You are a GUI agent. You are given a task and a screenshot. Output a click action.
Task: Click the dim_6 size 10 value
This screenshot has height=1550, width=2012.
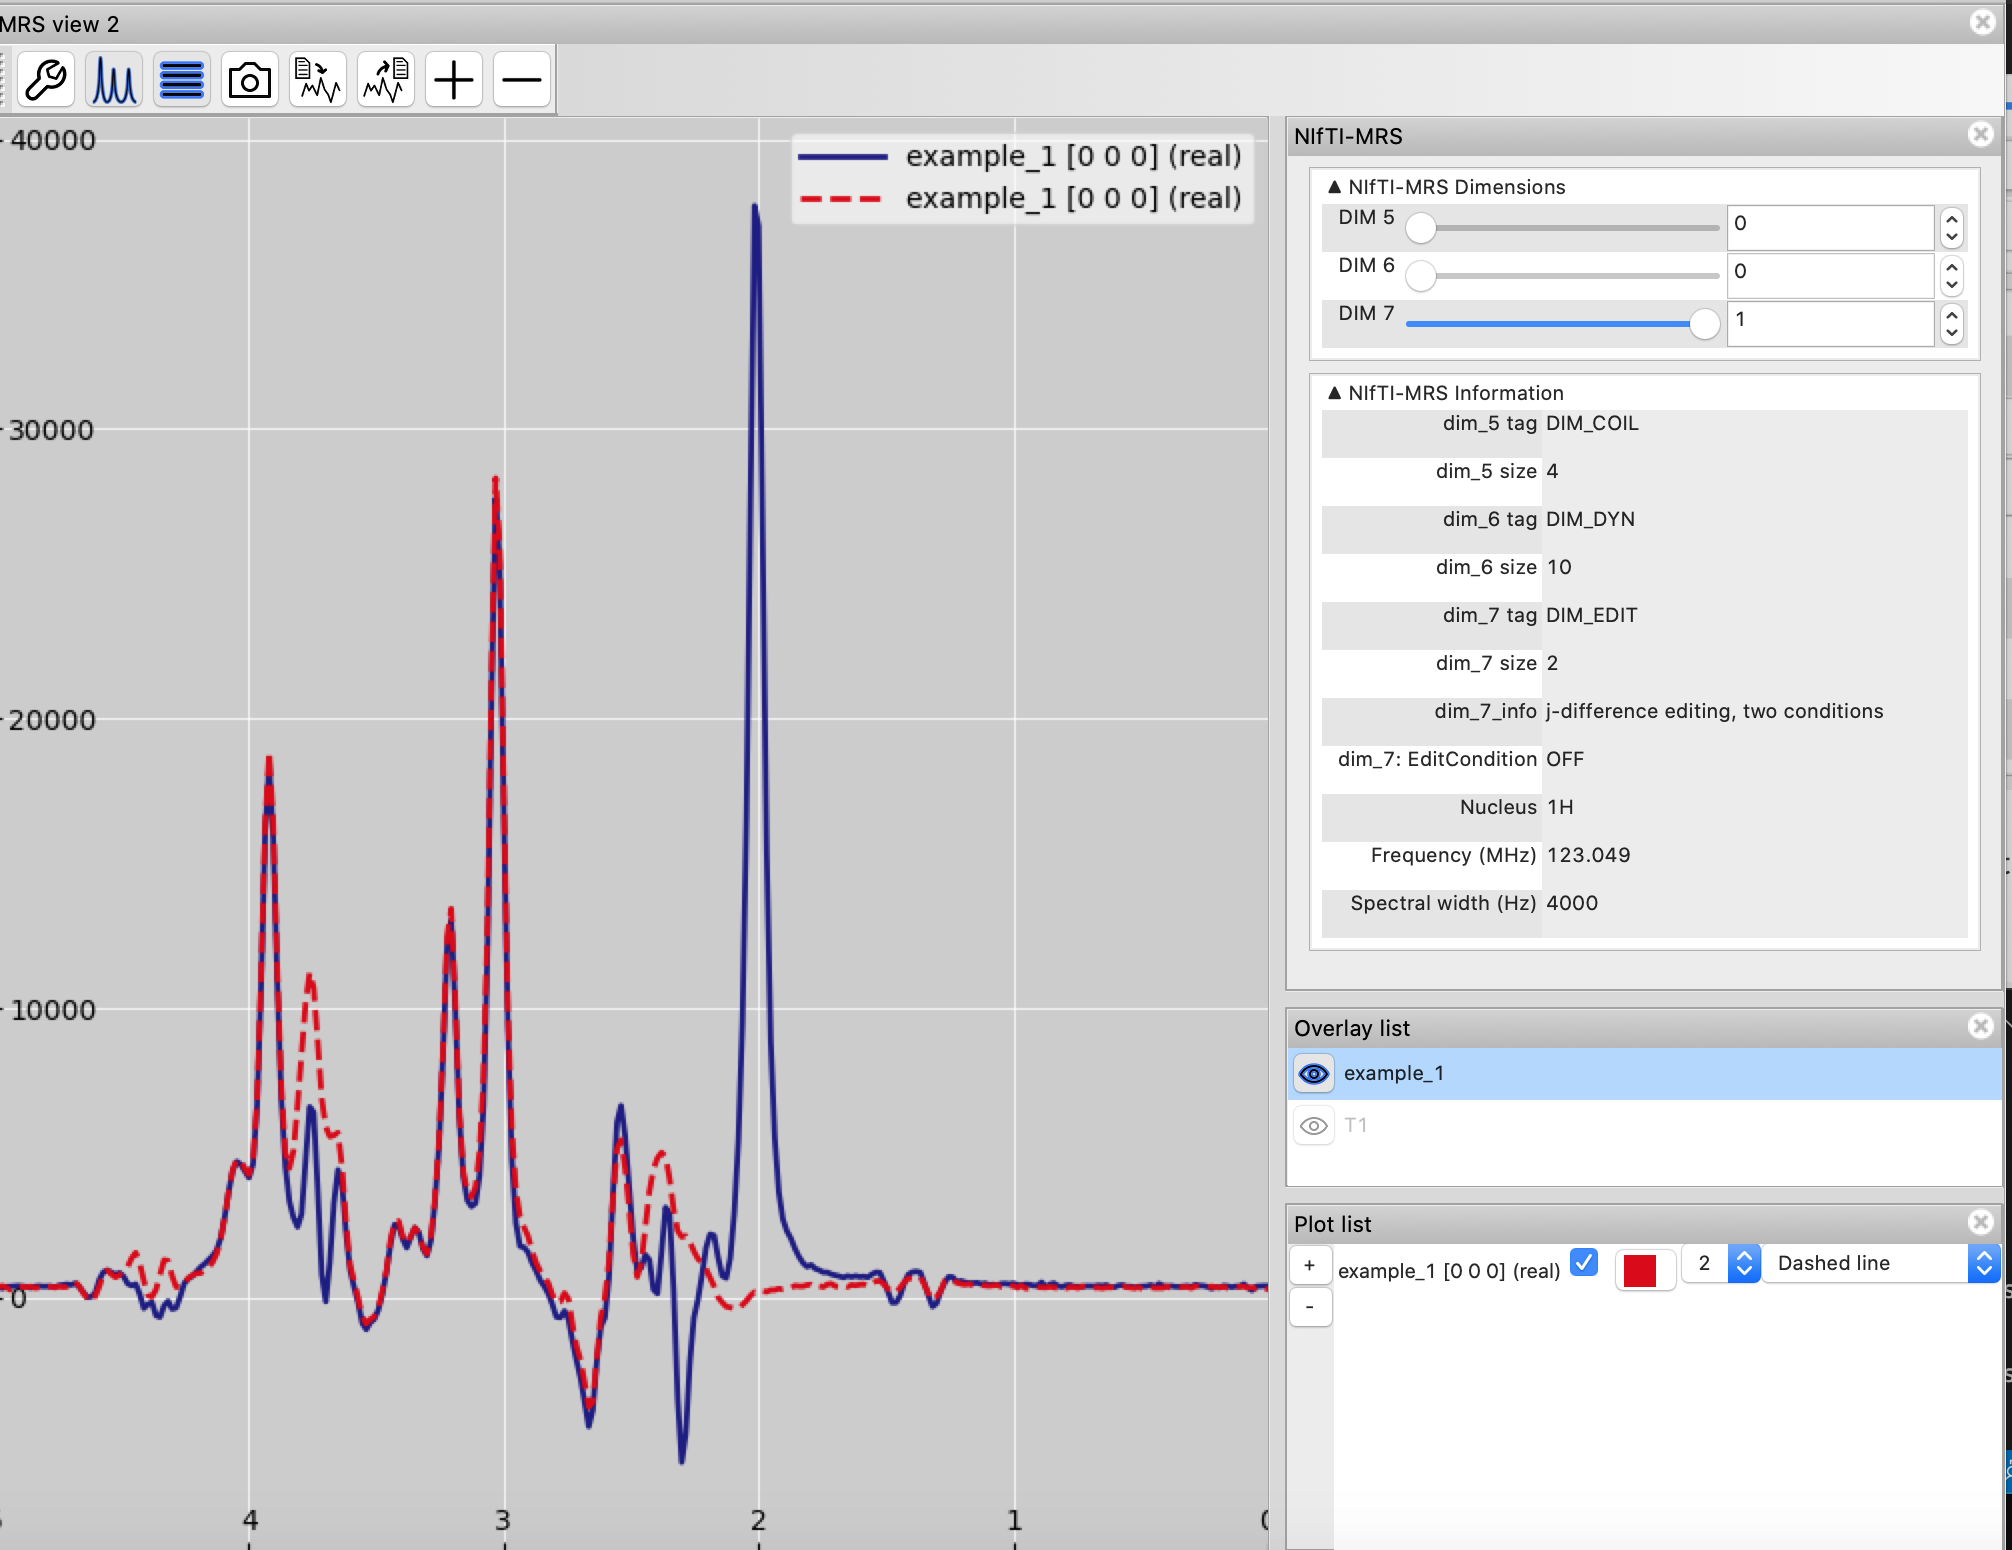point(1559,568)
